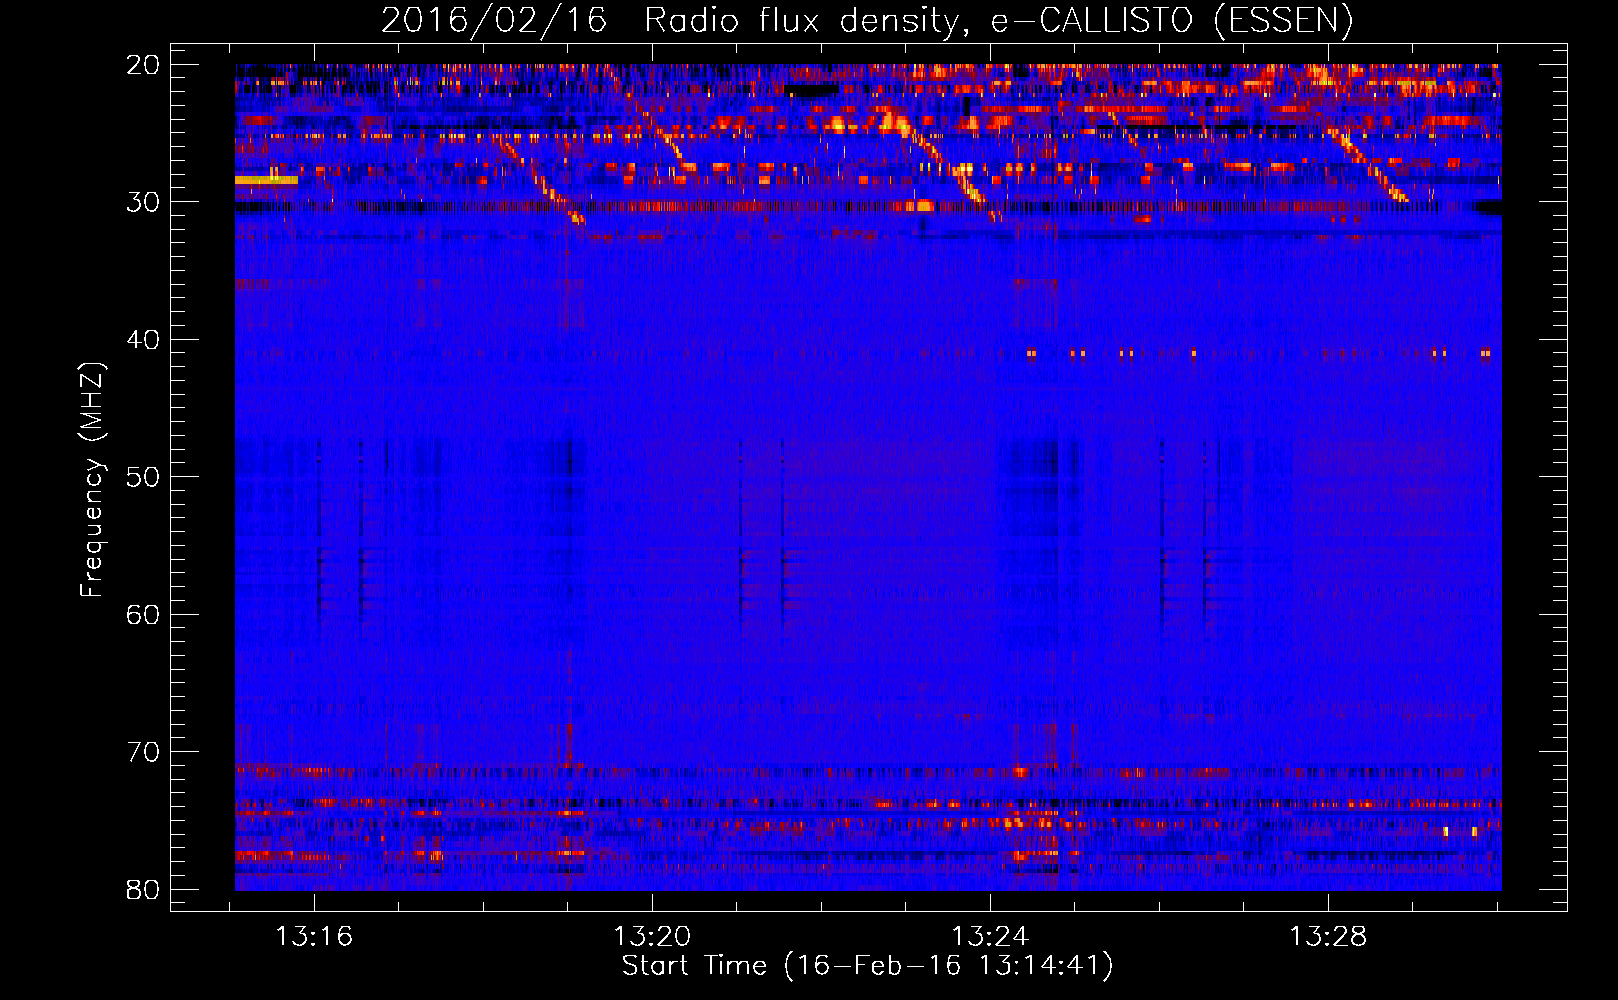Click the '13:24' time tick label
The image size is (1618, 1000).
tap(990, 937)
